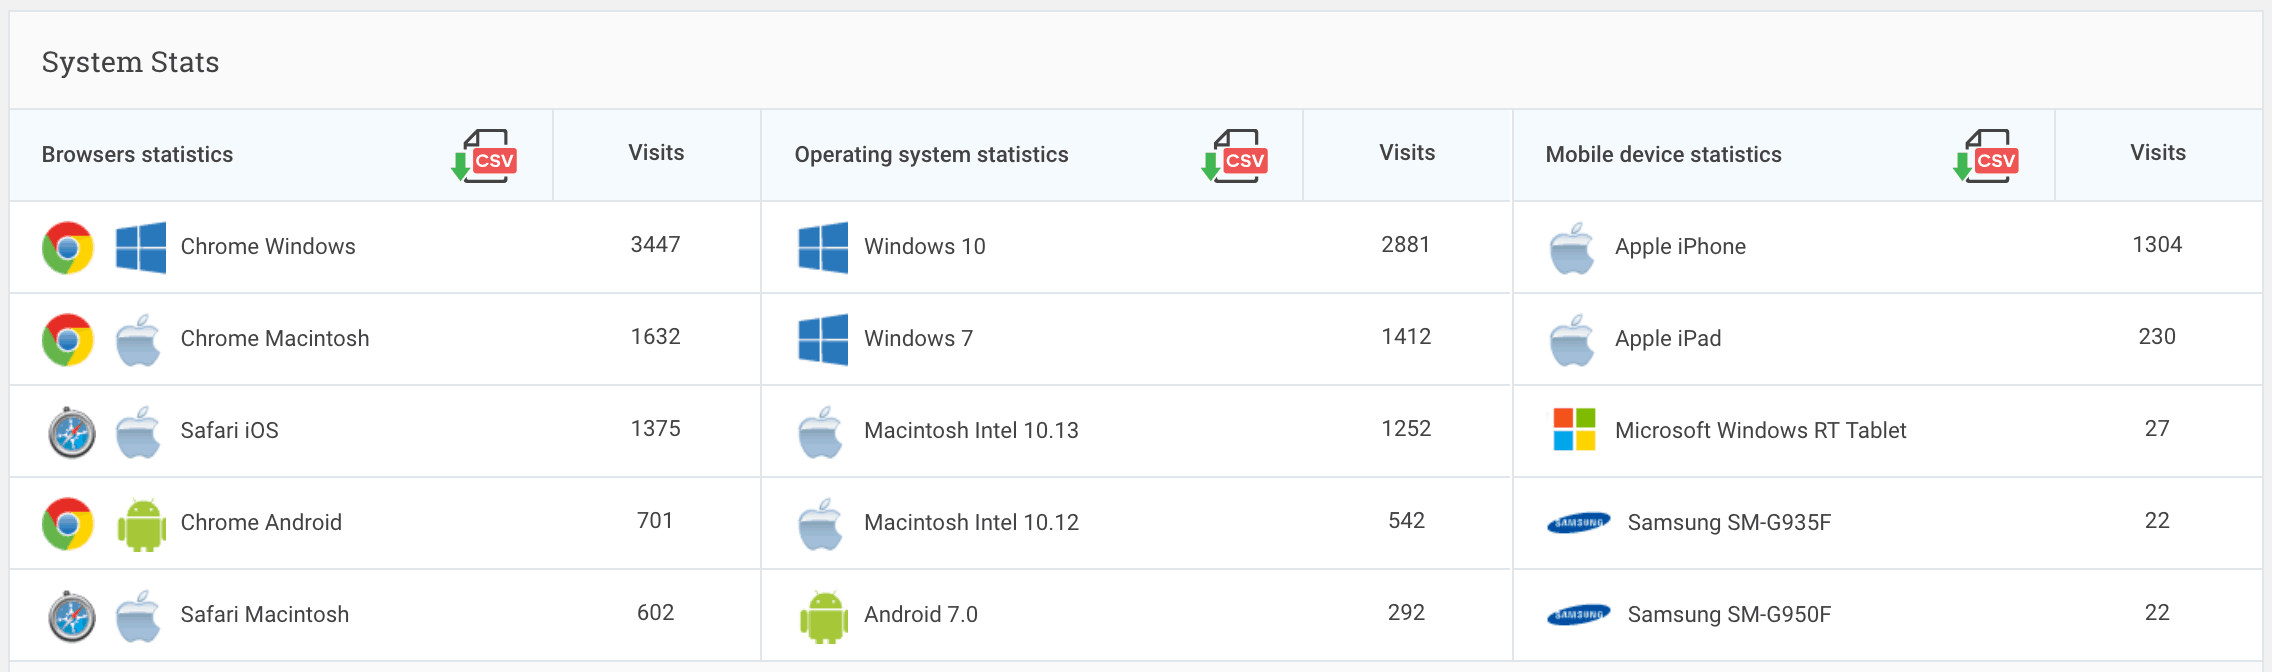2272x672 pixels.
Task: Click Microsoft logo for Windows RT Tablet
Action: (1574, 430)
